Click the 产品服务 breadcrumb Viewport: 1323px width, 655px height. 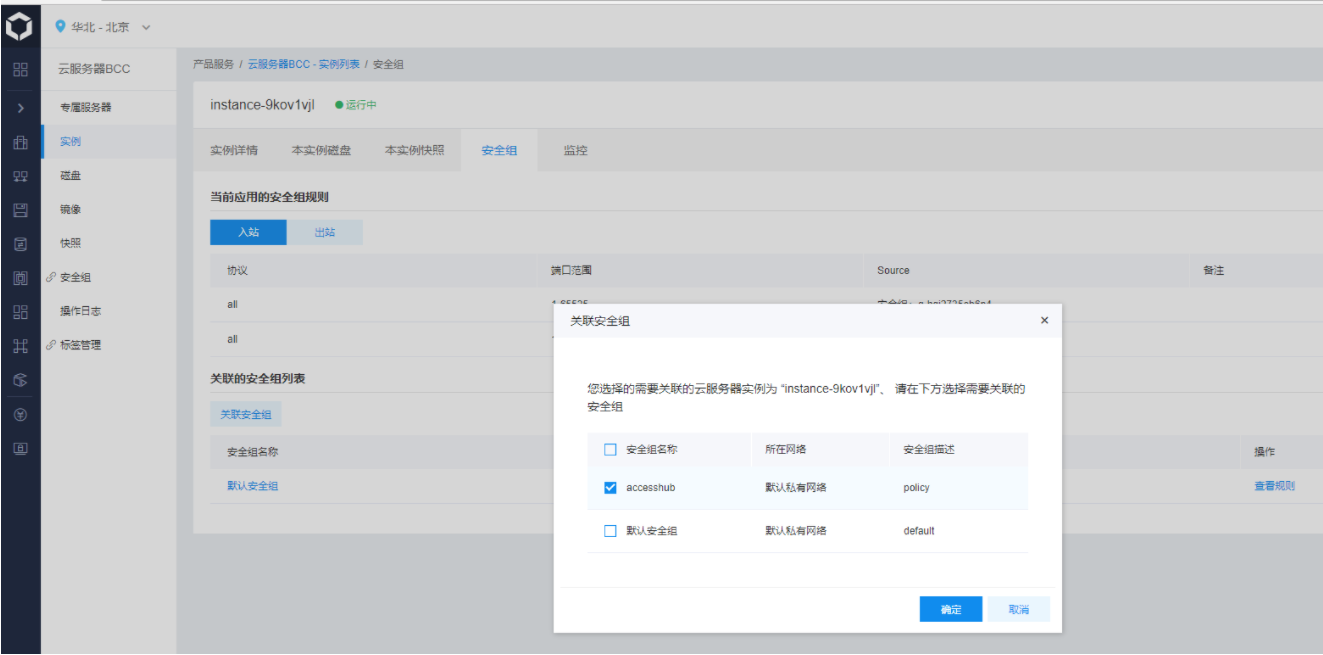[x=213, y=64]
